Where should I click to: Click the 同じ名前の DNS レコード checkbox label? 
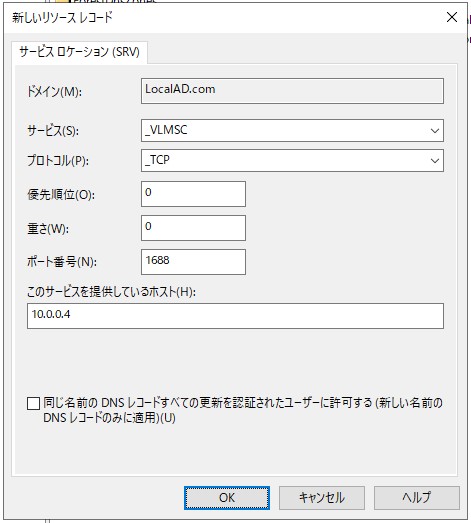pyautogui.click(x=243, y=410)
